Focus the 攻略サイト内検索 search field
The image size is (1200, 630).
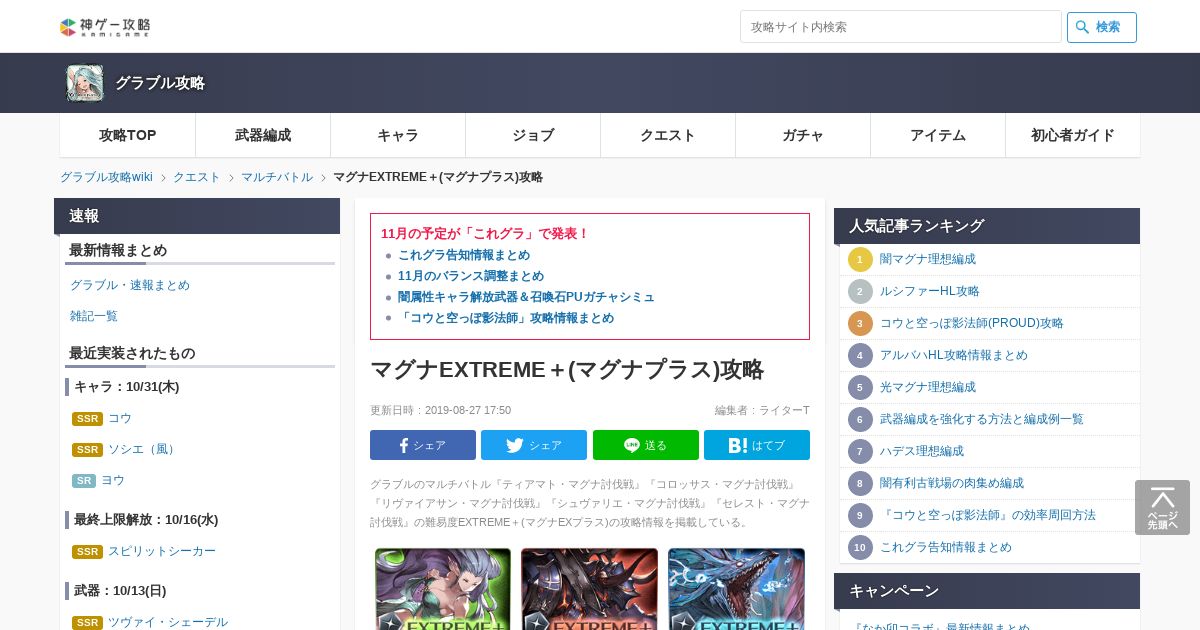pyautogui.click(x=901, y=27)
